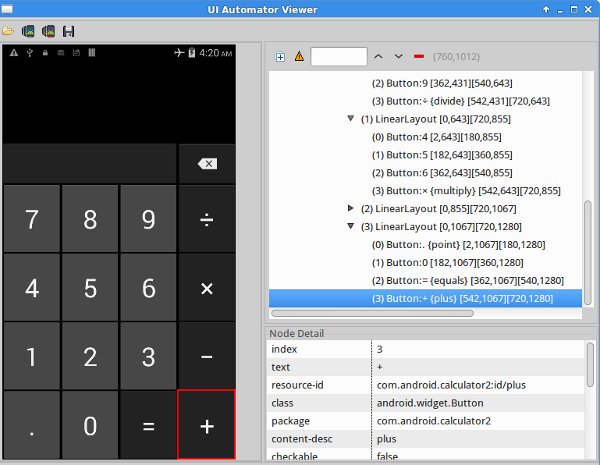The height and width of the screenshot is (465, 600).
Task: Tap the highlighted plus key
Action: tap(207, 425)
